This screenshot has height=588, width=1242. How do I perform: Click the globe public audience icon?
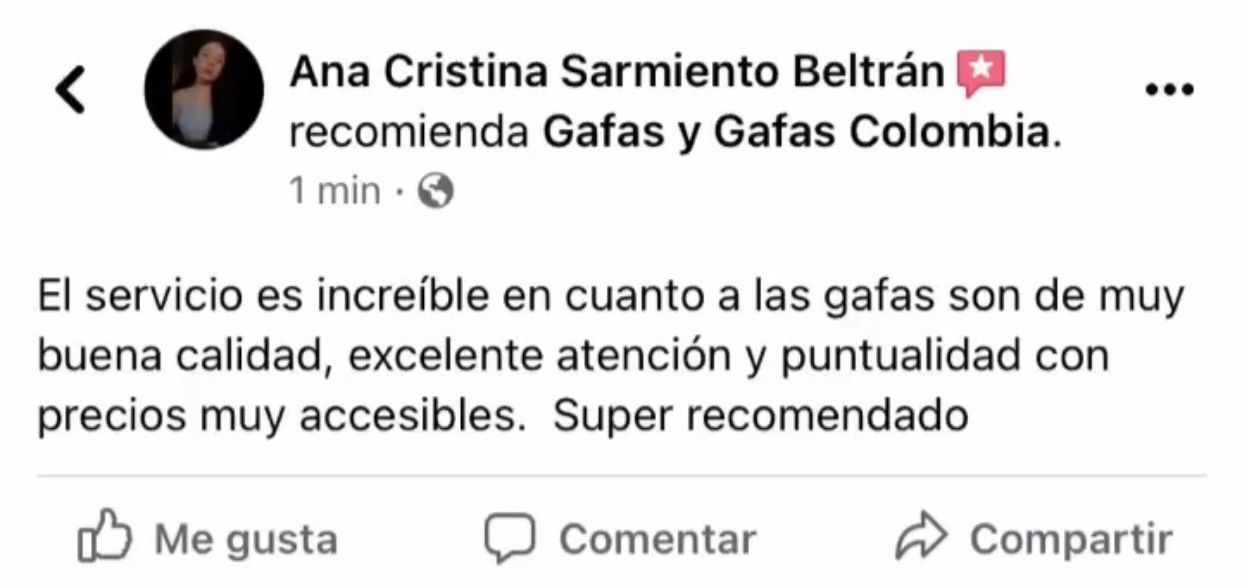(436, 190)
